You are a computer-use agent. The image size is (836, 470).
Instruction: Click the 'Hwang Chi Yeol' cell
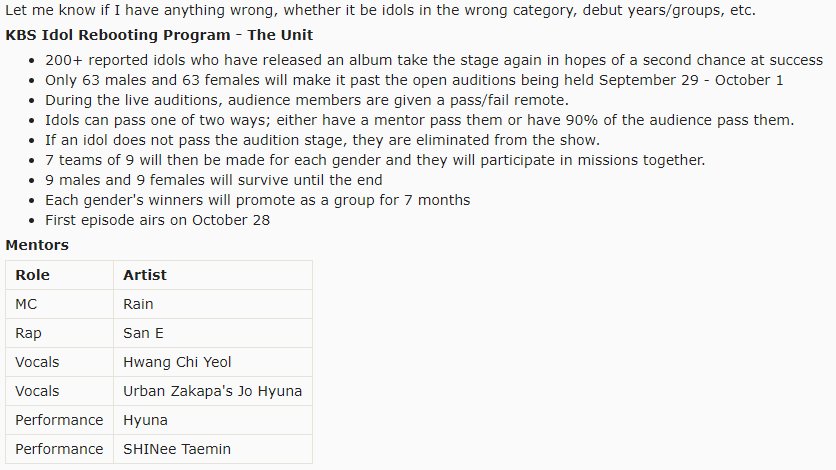click(177, 362)
